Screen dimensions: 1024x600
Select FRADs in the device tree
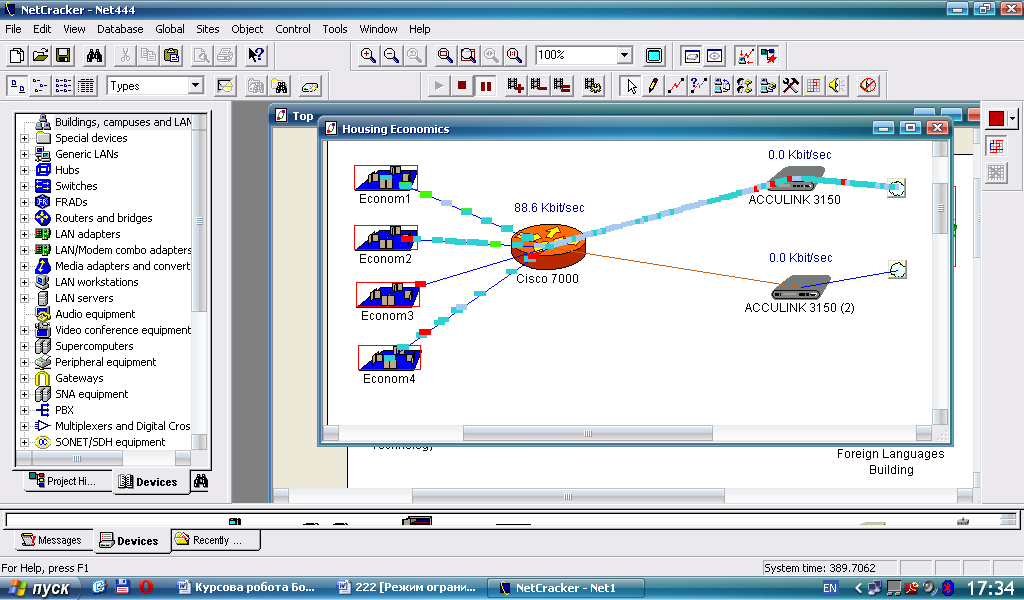point(71,202)
